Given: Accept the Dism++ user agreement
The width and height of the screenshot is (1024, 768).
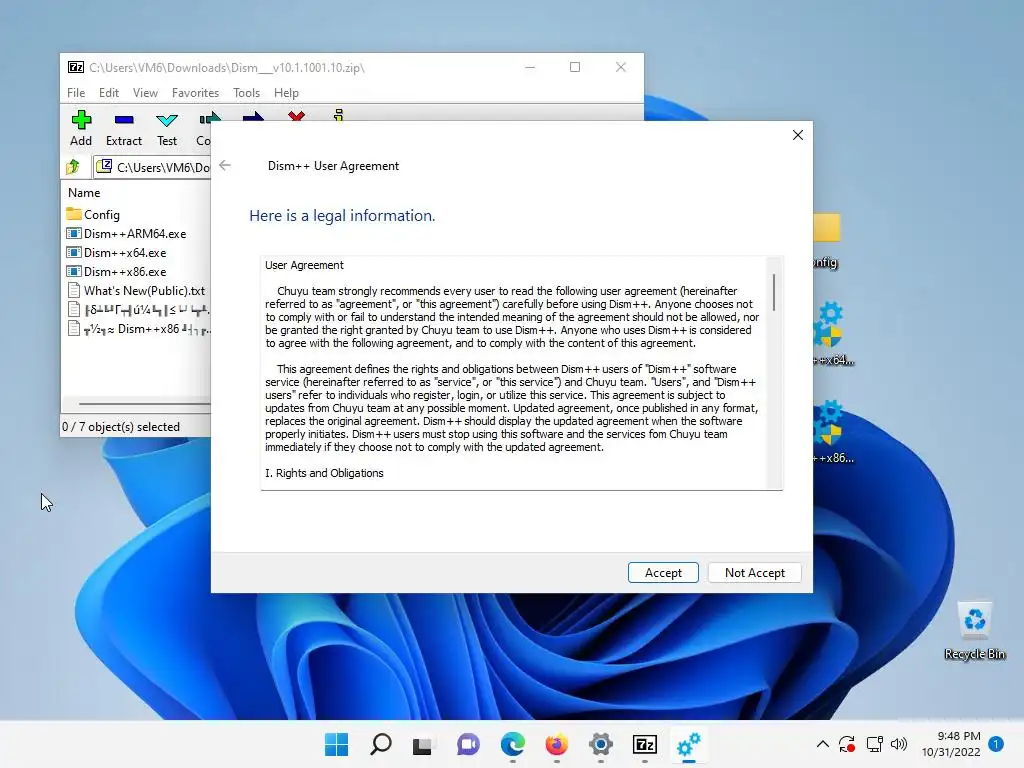Looking at the screenshot, I should [663, 572].
